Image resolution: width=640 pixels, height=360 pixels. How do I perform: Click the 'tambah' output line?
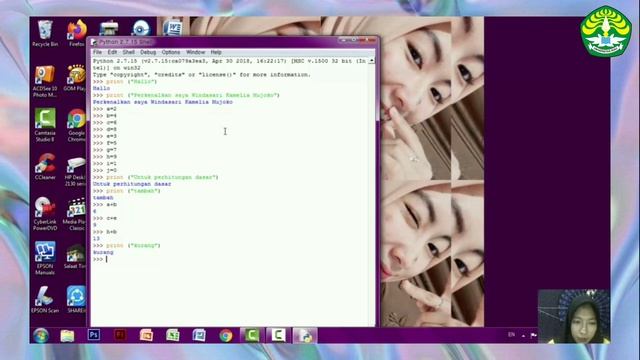(103, 198)
